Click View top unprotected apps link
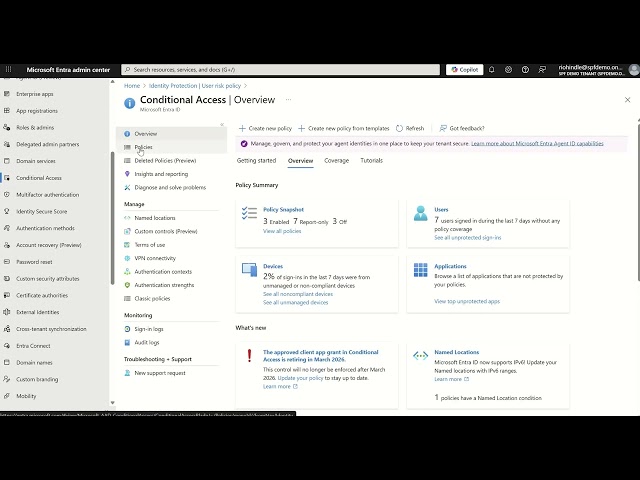640x480 pixels. tap(467, 301)
